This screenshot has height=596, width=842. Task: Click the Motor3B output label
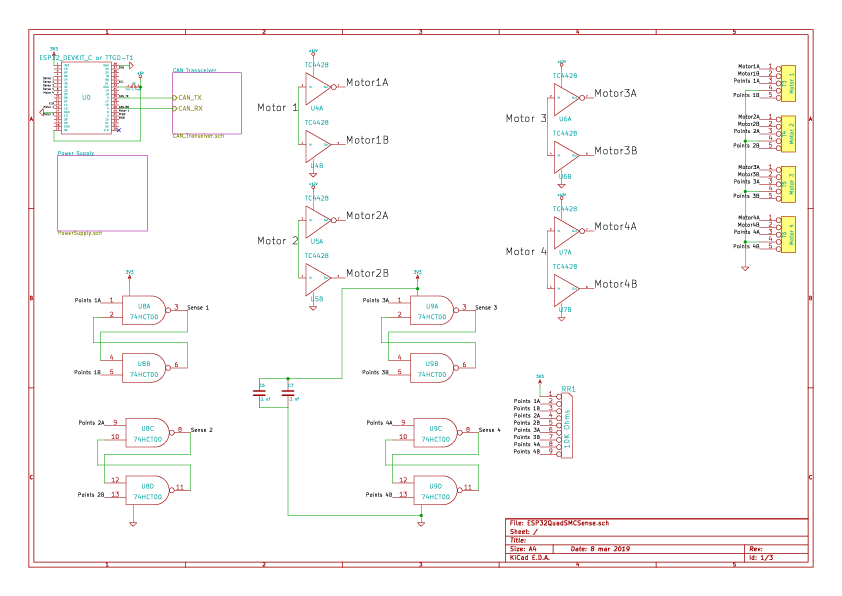pos(616,151)
